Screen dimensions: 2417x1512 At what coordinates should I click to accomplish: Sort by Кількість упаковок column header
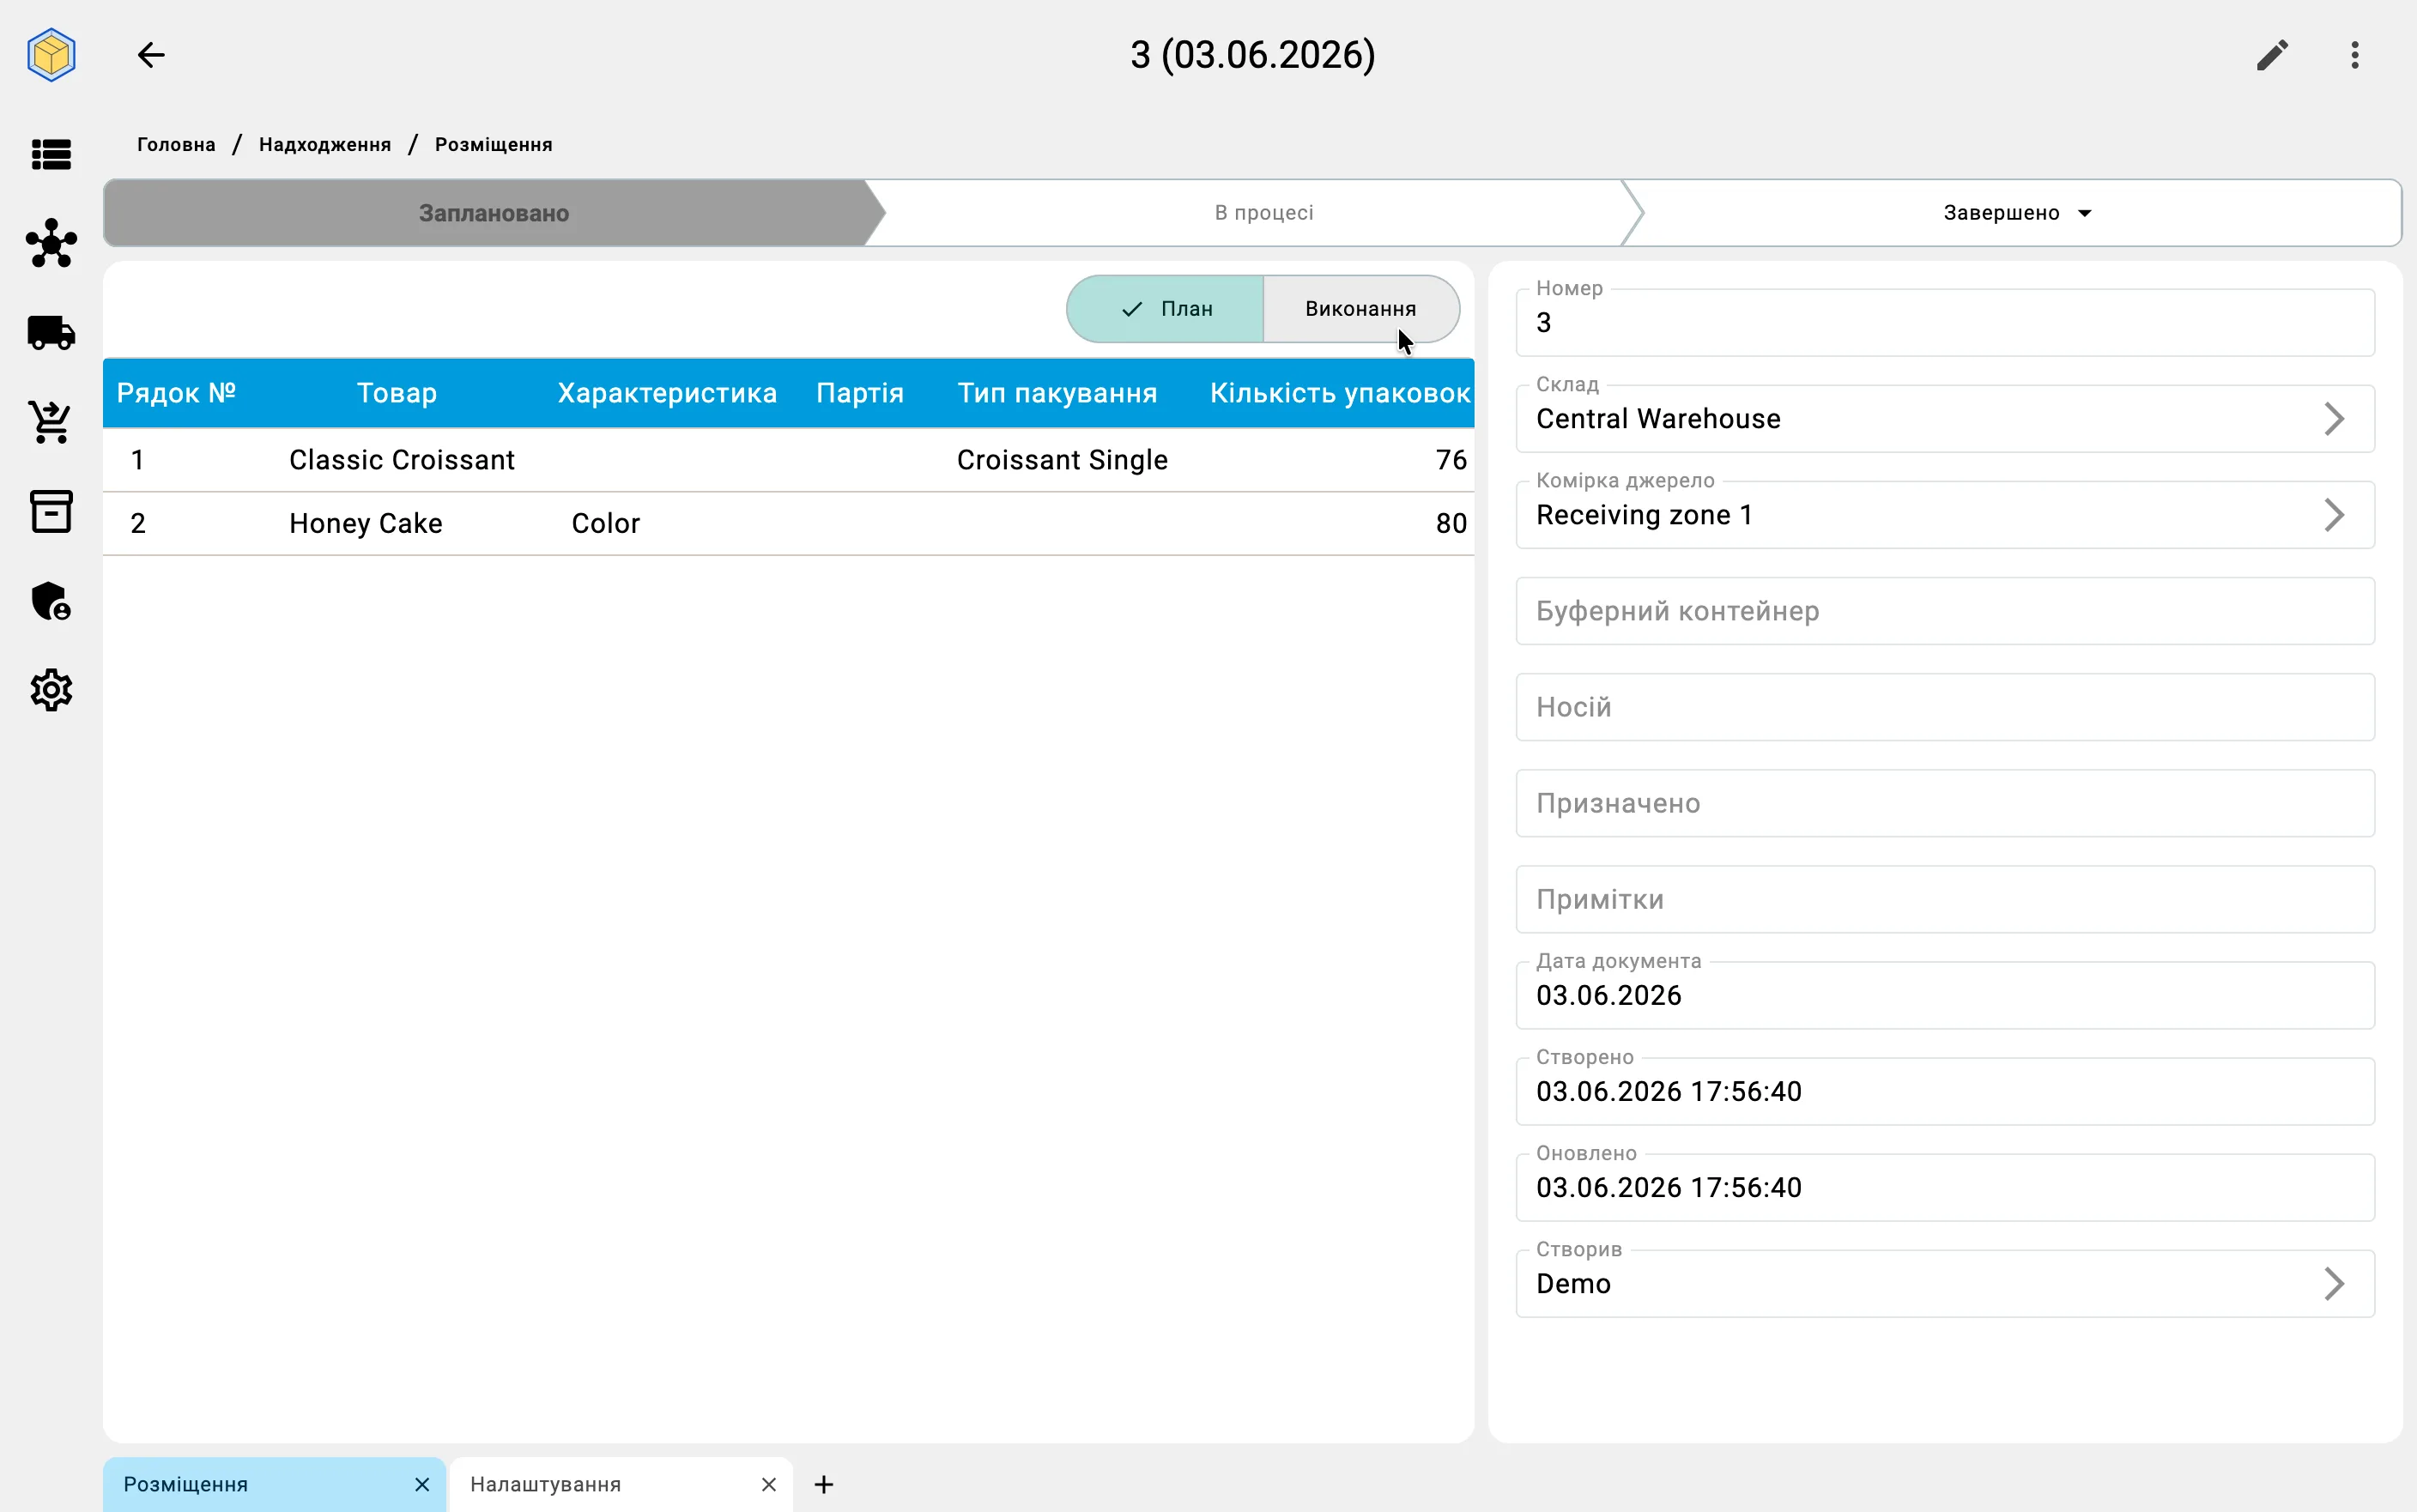point(1339,393)
